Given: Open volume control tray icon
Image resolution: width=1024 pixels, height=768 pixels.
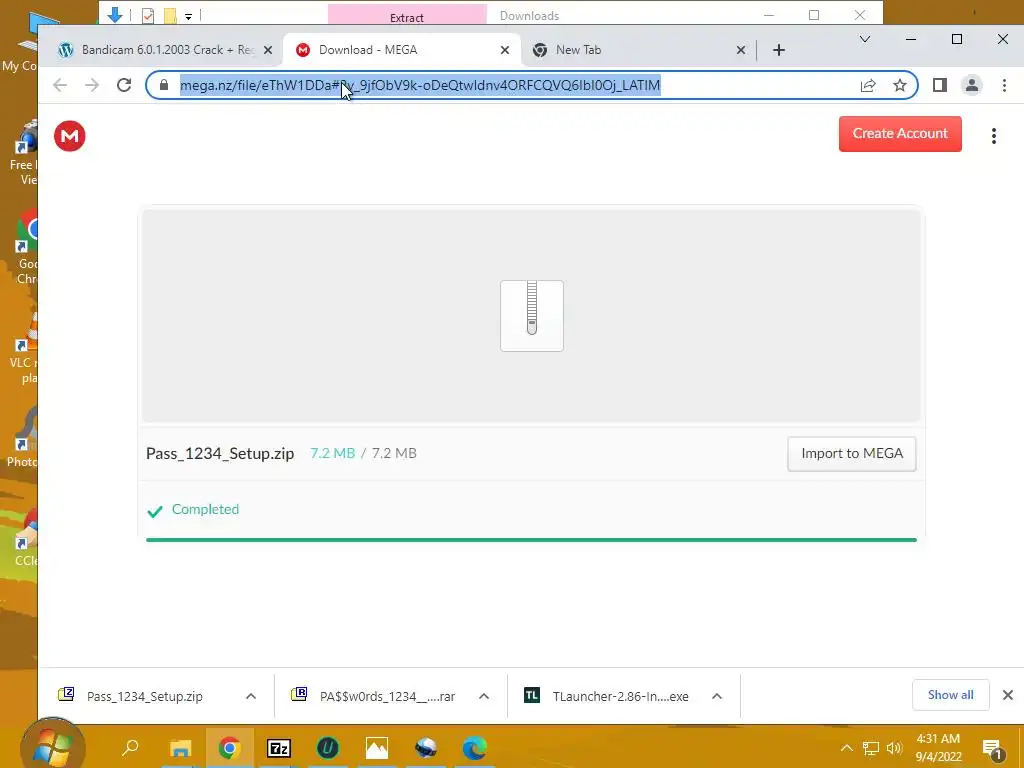Looking at the screenshot, I should click(x=894, y=748).
